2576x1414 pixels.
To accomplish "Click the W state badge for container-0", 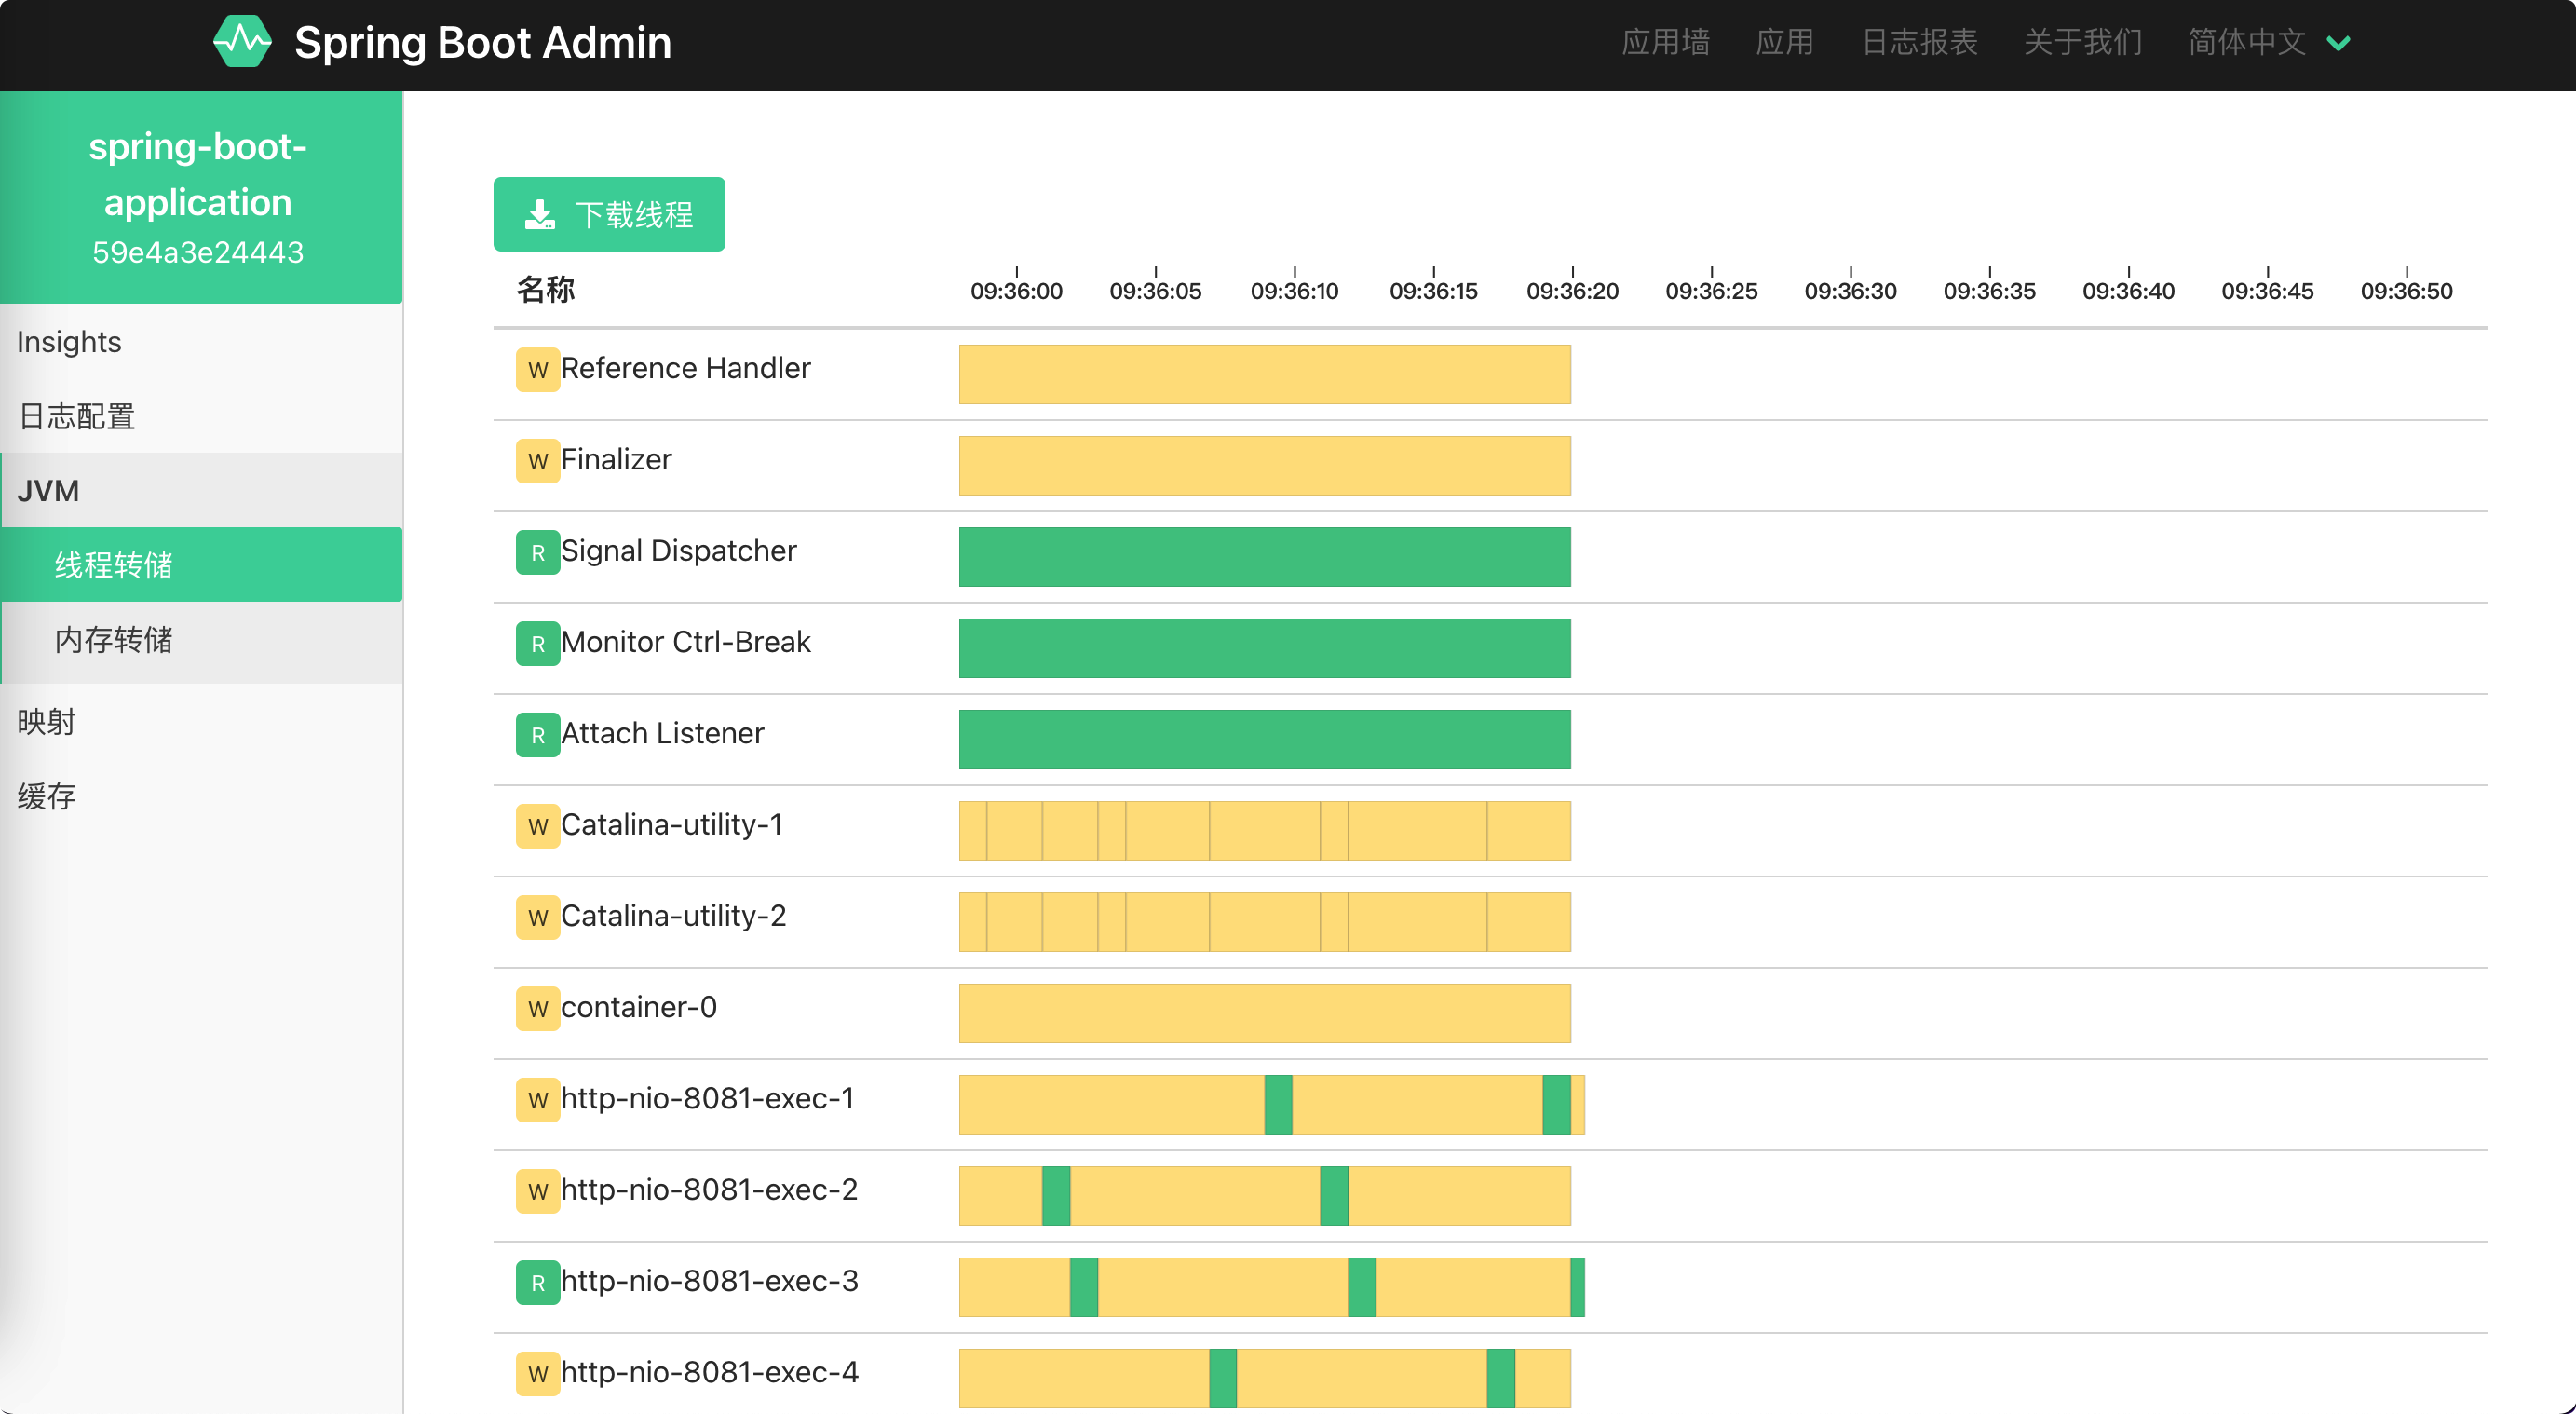I will 538,1008.
